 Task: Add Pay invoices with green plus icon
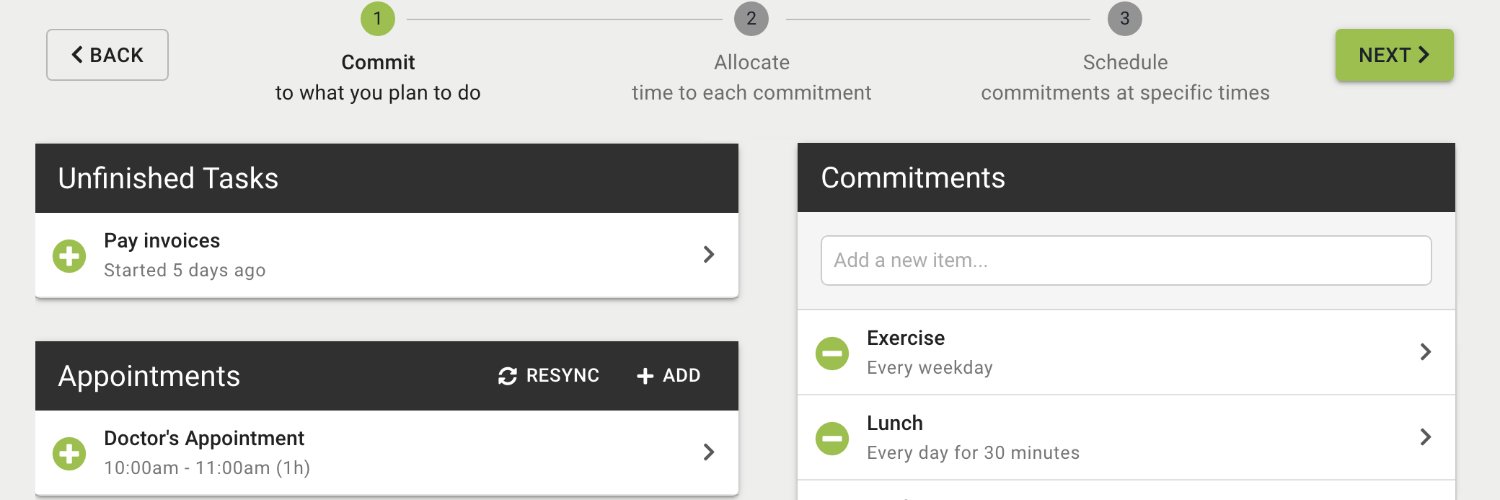click(69, 255)
